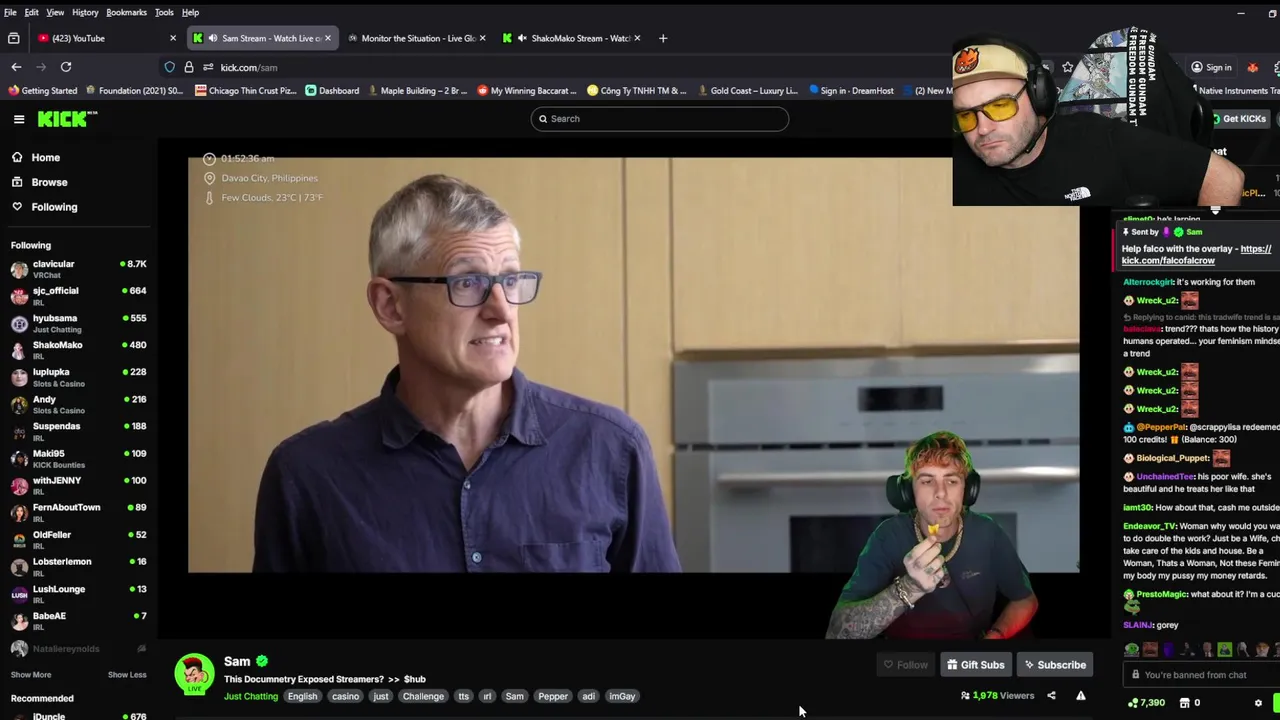Viewport: 1280px width, 720px height.
Task: Report stream using warning triangle icon
Action: [x=1081, y=696]
